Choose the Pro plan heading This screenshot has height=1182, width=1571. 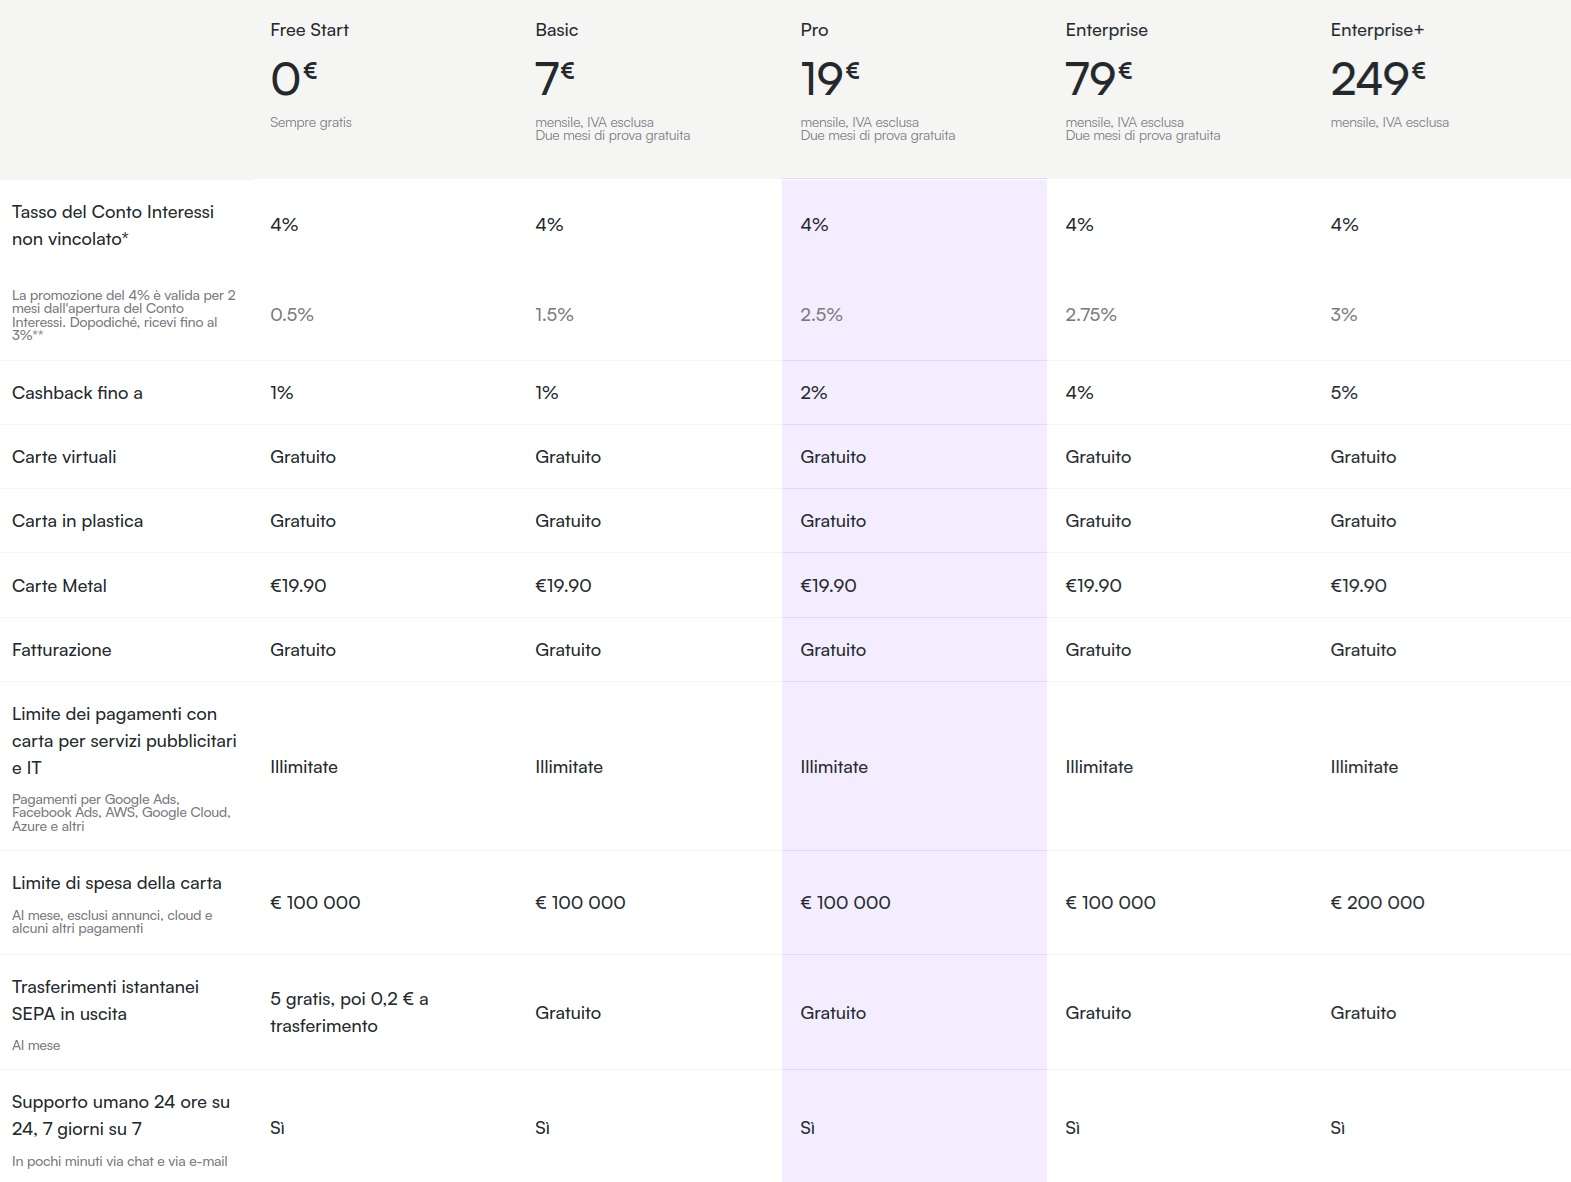click(x=814, y=30)
